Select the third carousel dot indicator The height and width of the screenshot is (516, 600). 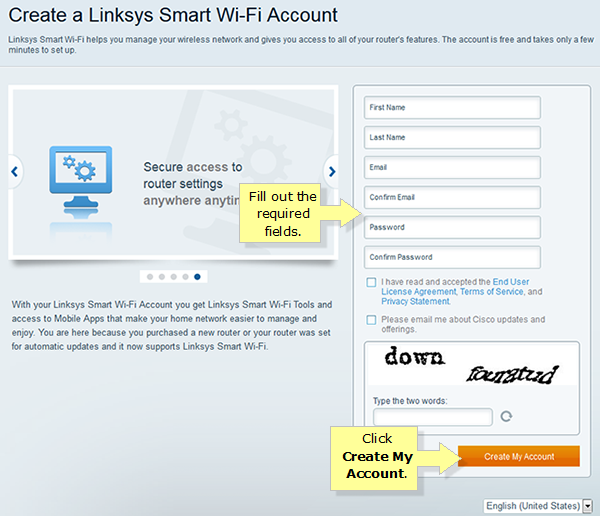click(174, 277)
